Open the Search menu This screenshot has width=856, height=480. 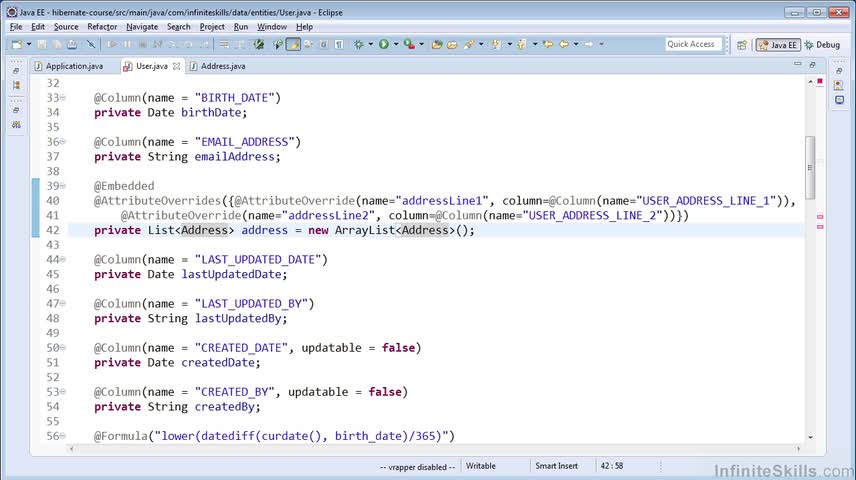pos(179,27)
